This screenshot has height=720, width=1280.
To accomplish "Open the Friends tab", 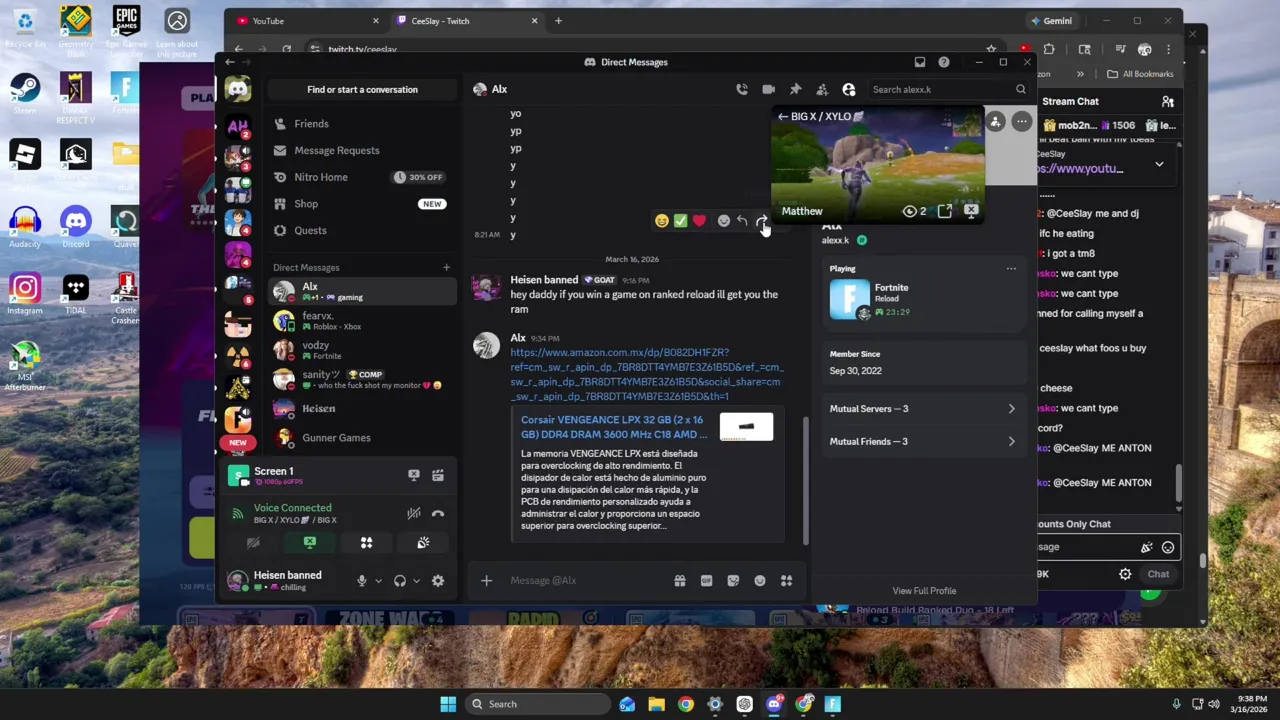I will 361,123.
